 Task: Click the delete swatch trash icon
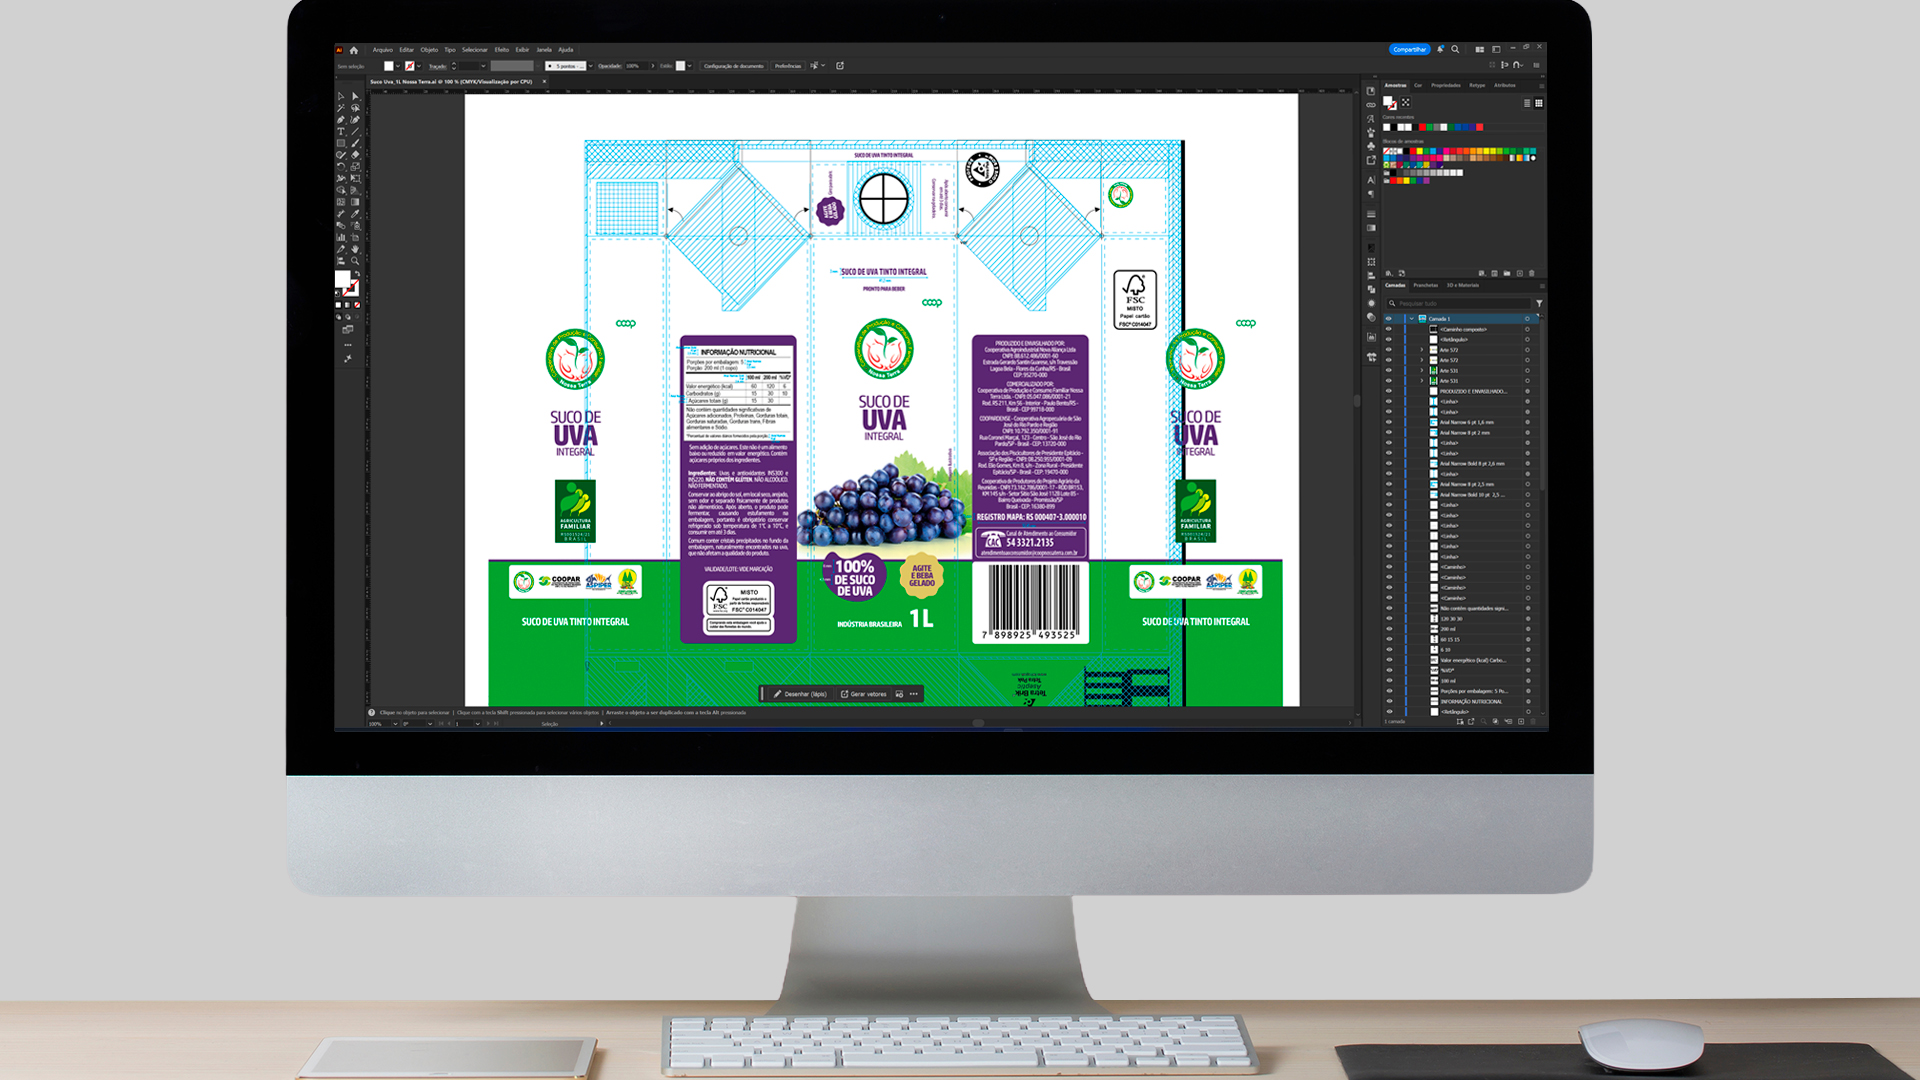click(x=1531, y=273)
